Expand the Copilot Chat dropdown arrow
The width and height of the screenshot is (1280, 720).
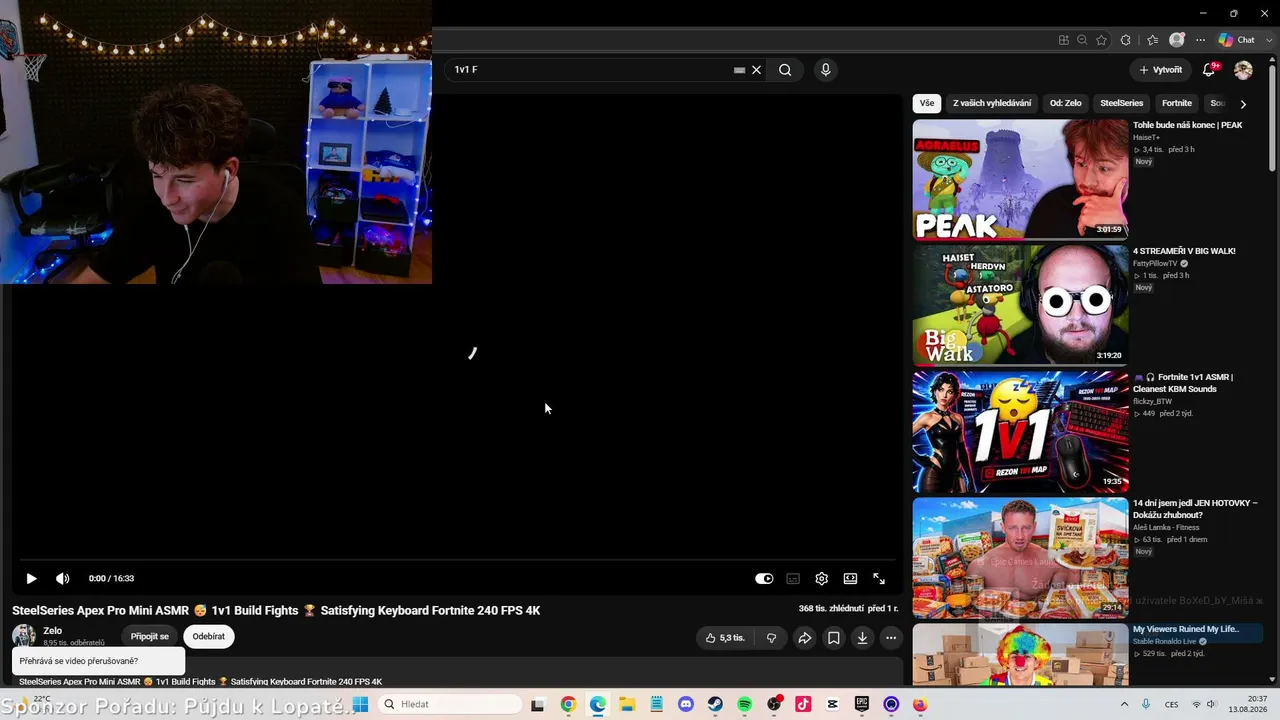point(1267,40)
